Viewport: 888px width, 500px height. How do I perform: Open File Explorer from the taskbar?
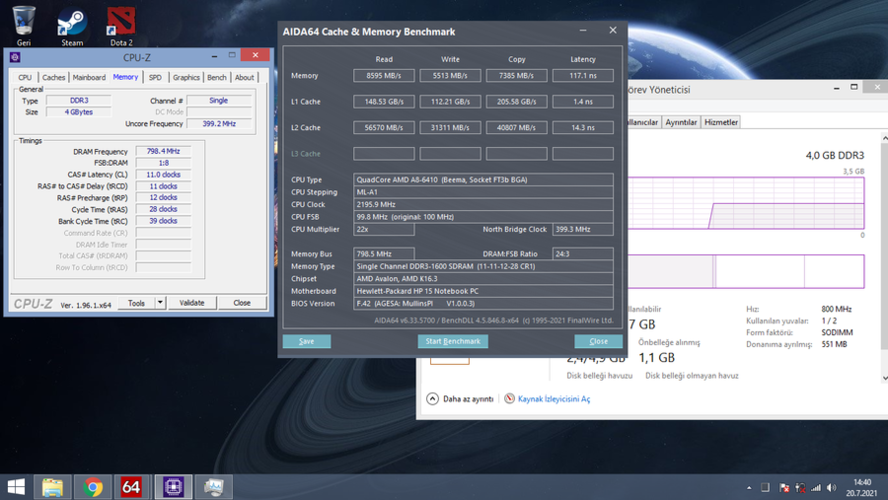tap(53, 487)
